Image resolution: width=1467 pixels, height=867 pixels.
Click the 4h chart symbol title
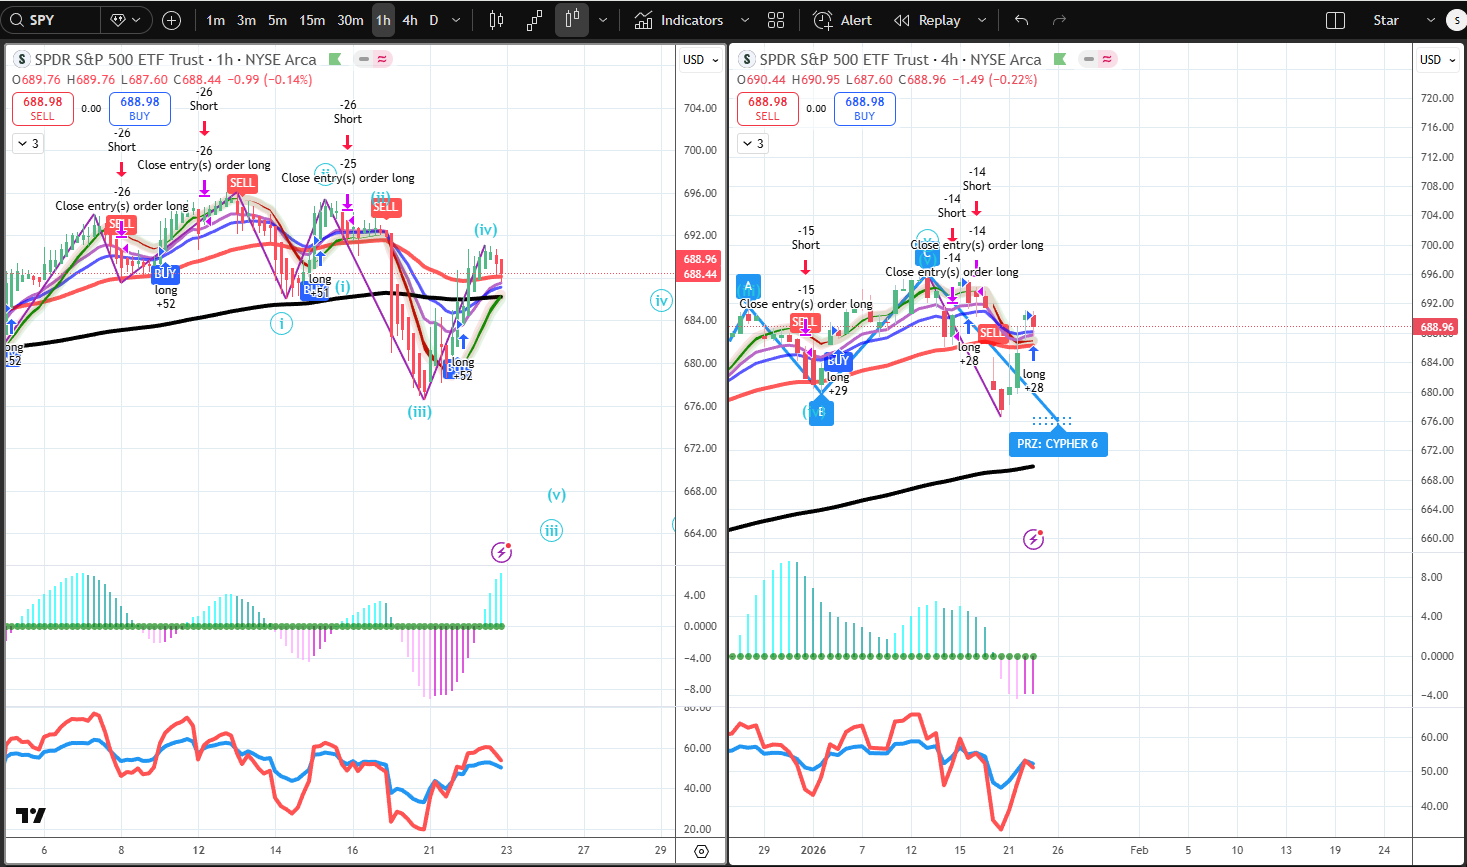click(900, 59)
